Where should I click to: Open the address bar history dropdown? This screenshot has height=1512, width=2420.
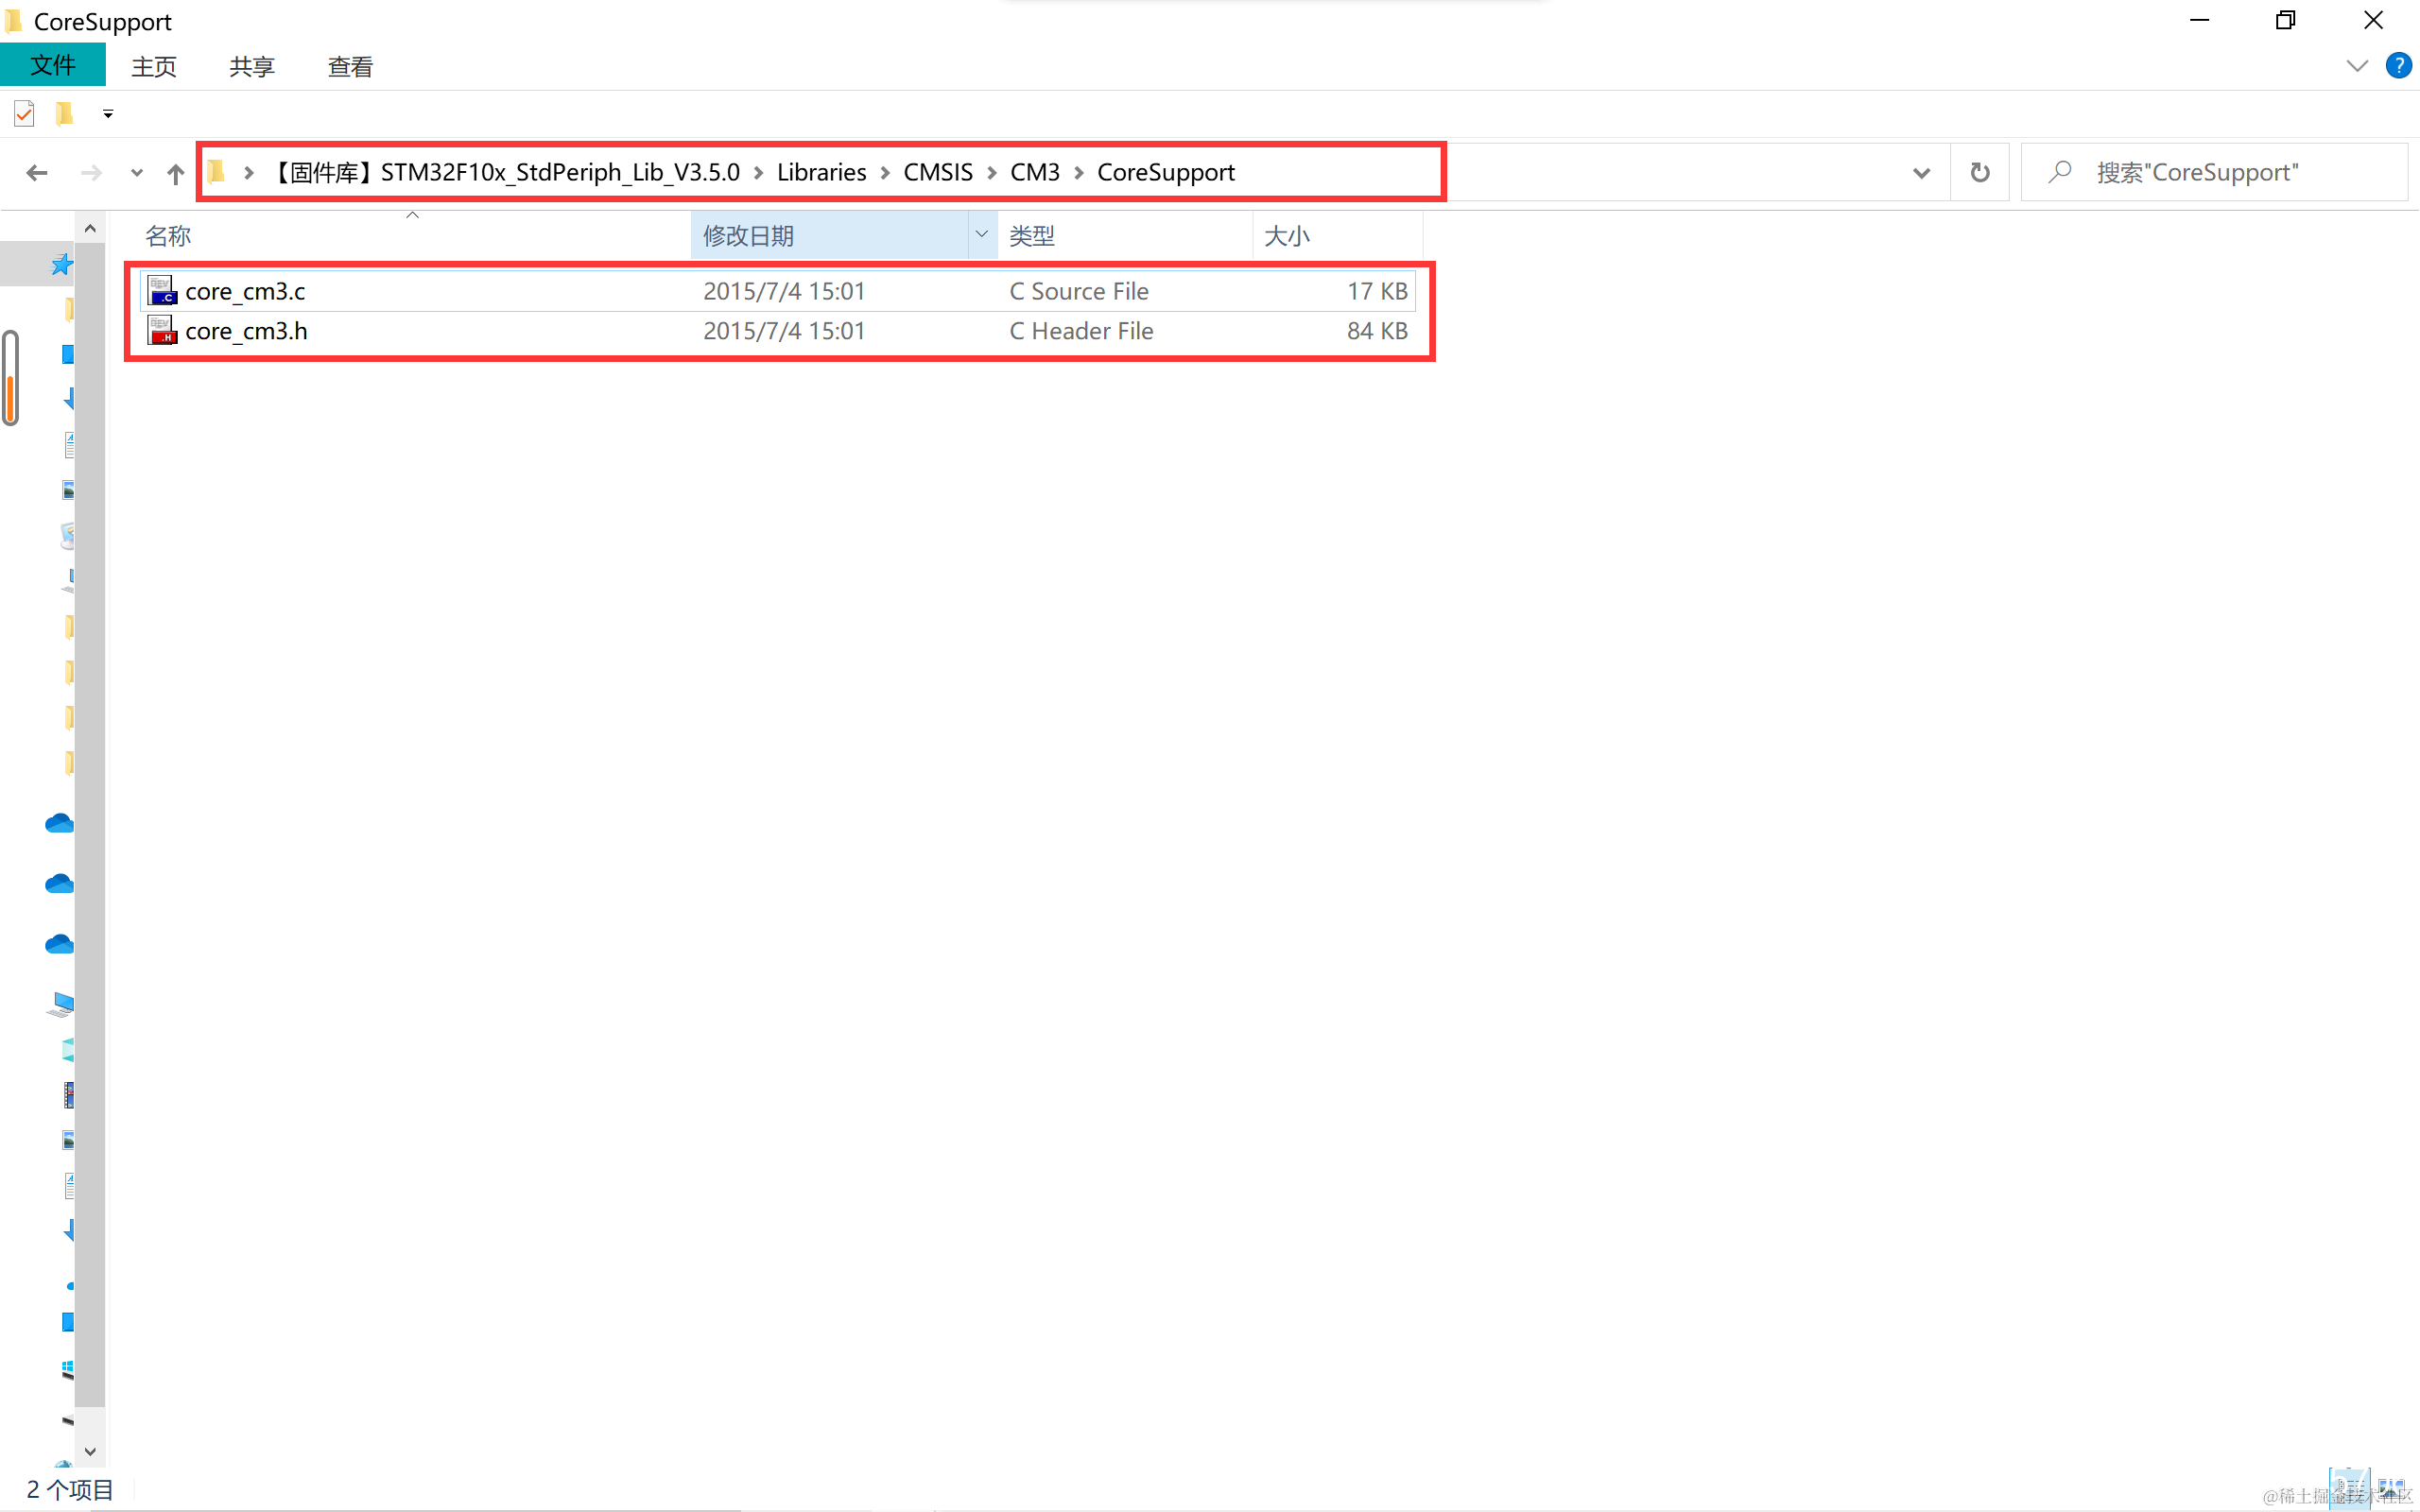point(1921,173)
